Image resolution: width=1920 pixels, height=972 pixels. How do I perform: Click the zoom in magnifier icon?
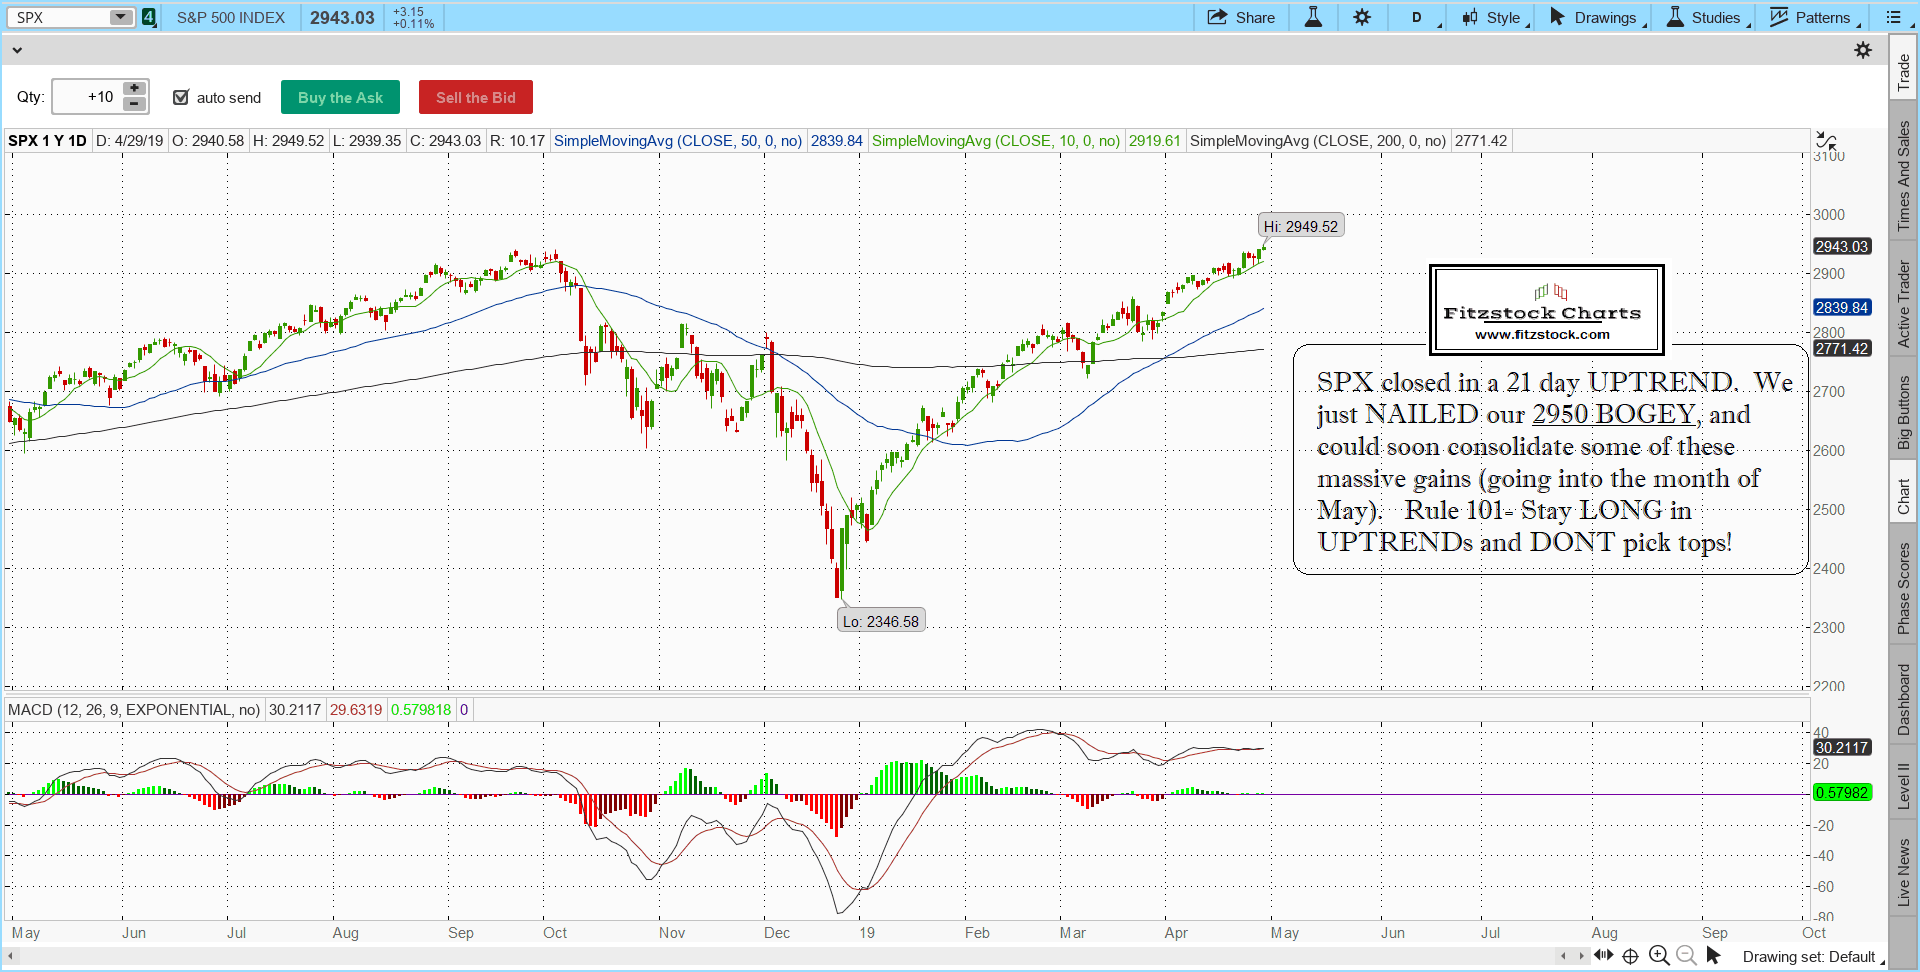tap(1659, 955)
